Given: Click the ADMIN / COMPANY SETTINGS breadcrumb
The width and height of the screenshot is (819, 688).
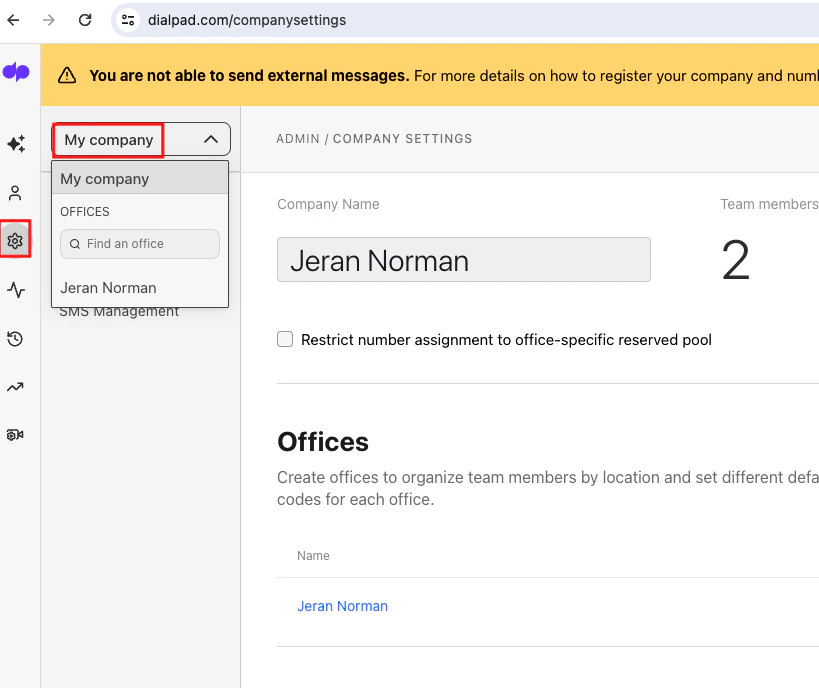Looking at the screenshot, I should [x=374, y=139].
